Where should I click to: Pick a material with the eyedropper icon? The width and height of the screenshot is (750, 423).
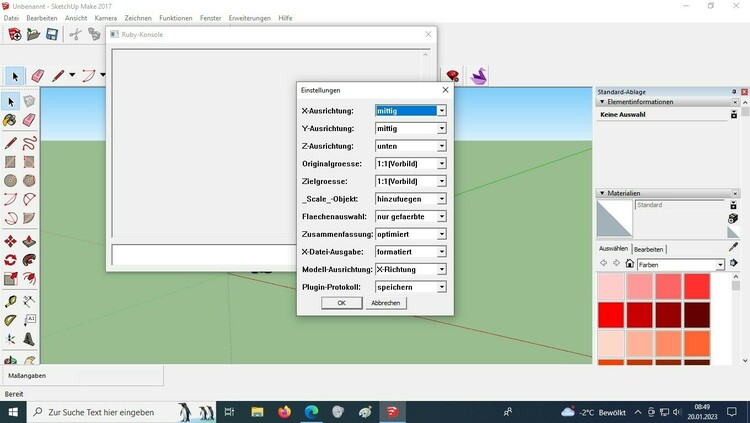tap(733, 247)
